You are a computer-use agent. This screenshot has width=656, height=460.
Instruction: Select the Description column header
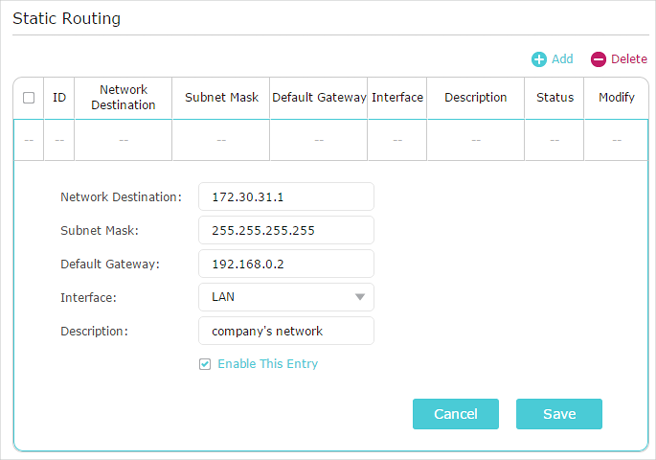coord(475,98)
